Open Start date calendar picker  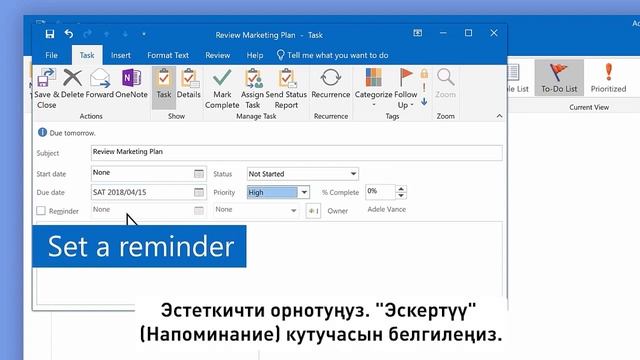click(x=199, y=173)
